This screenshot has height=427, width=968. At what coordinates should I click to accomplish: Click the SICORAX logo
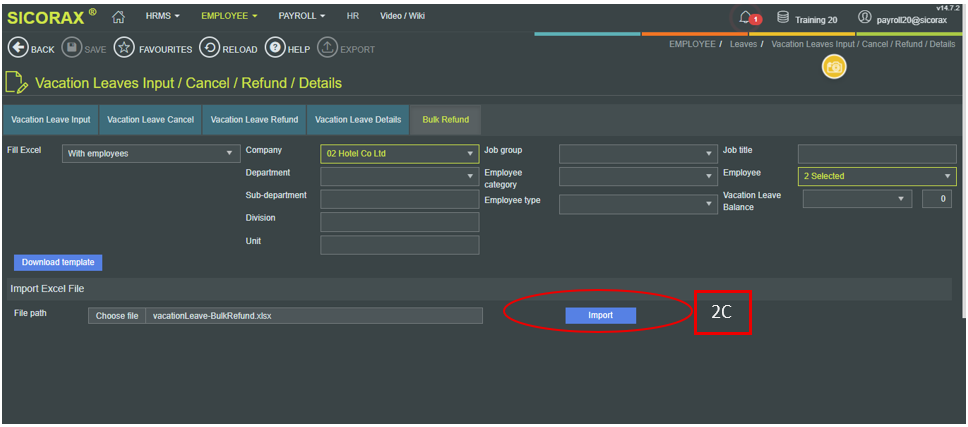(52, 17)
